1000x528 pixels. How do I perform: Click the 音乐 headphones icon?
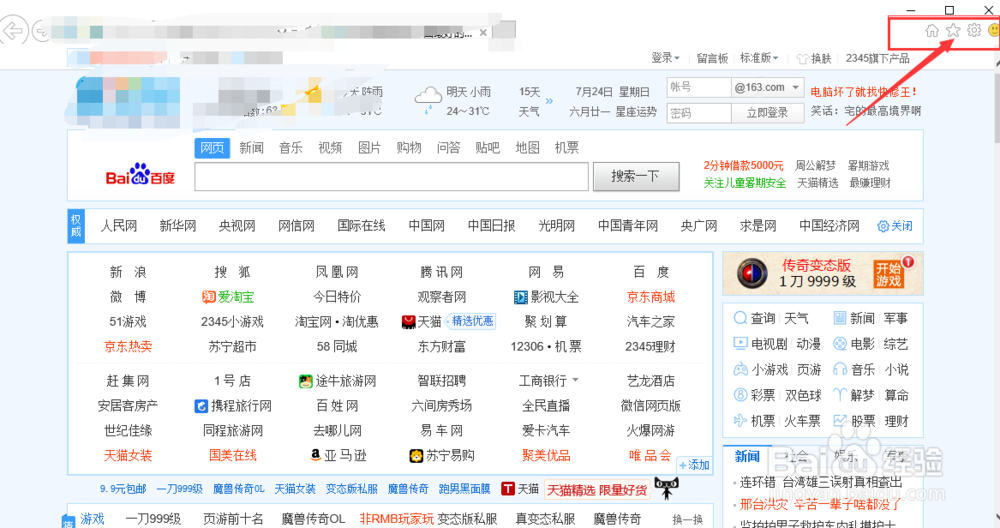(840, 369)
